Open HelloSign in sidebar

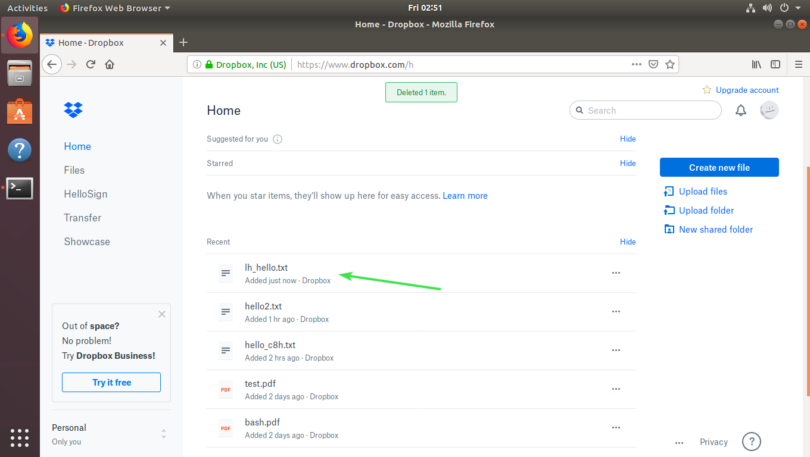coord(86,194)
